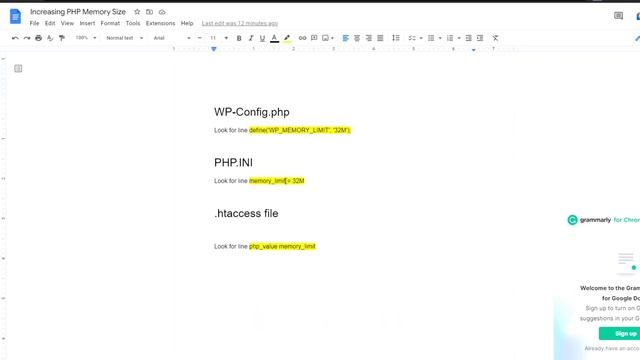Image resolution: width=640 pixels, height=360 pixels.
Task: Click the Grammarly Sign up button
Action: [x=619, y=333]
